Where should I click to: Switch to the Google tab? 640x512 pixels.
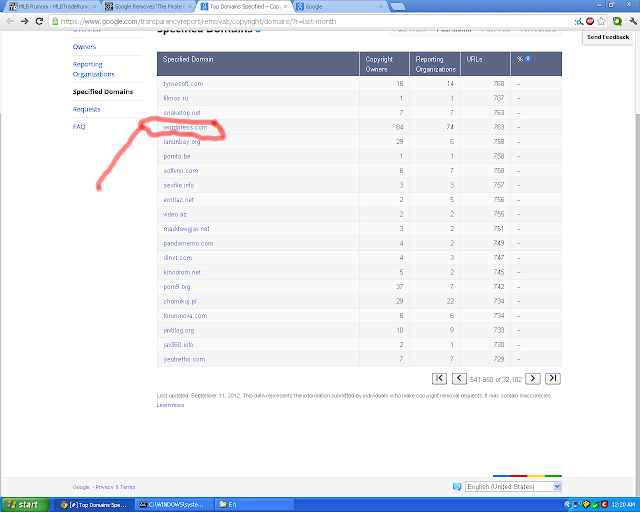[x=337, y=7]
